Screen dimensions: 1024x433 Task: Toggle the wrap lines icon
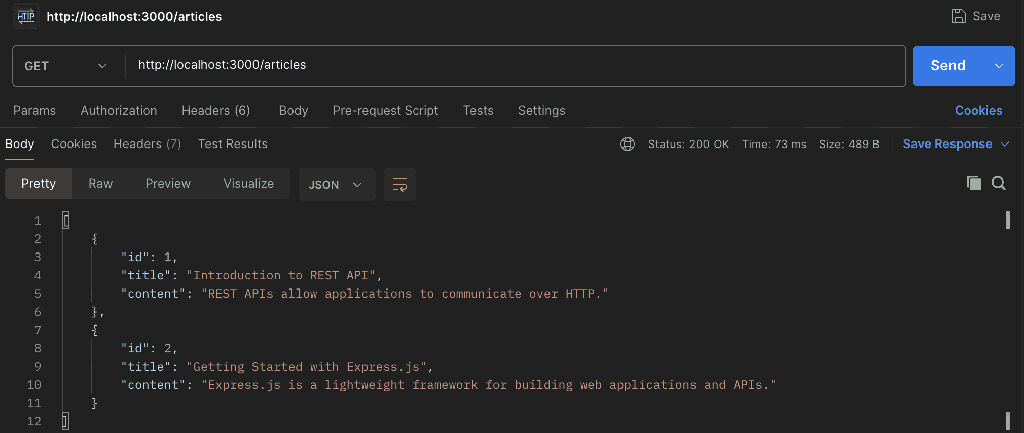pyautogui.click(x=400, y=184)
